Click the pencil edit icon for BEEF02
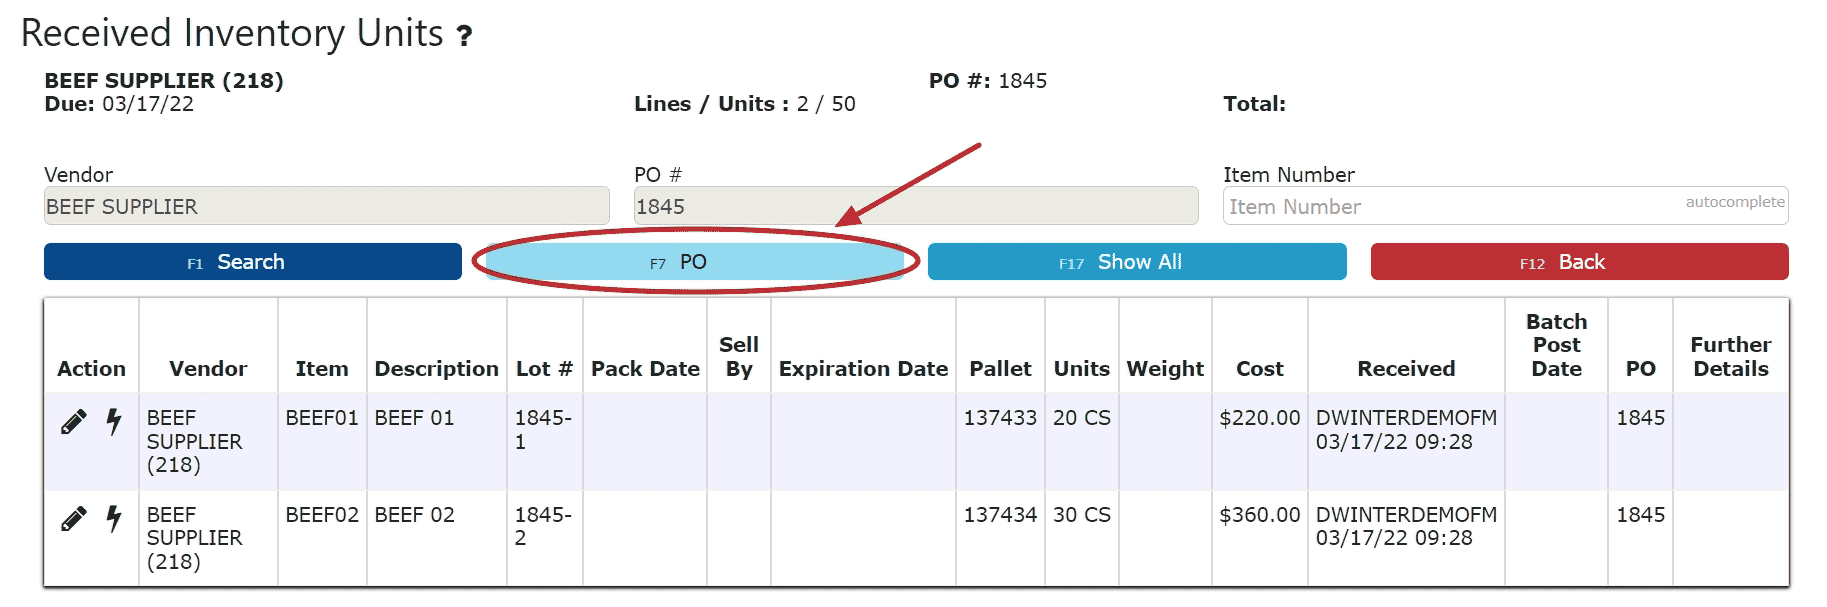 [x=73, y=519]
